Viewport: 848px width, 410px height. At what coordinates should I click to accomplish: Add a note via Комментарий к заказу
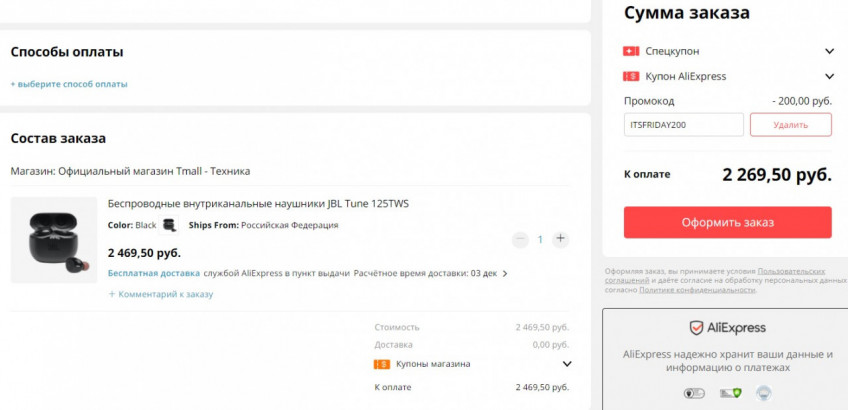pos(161,294)
